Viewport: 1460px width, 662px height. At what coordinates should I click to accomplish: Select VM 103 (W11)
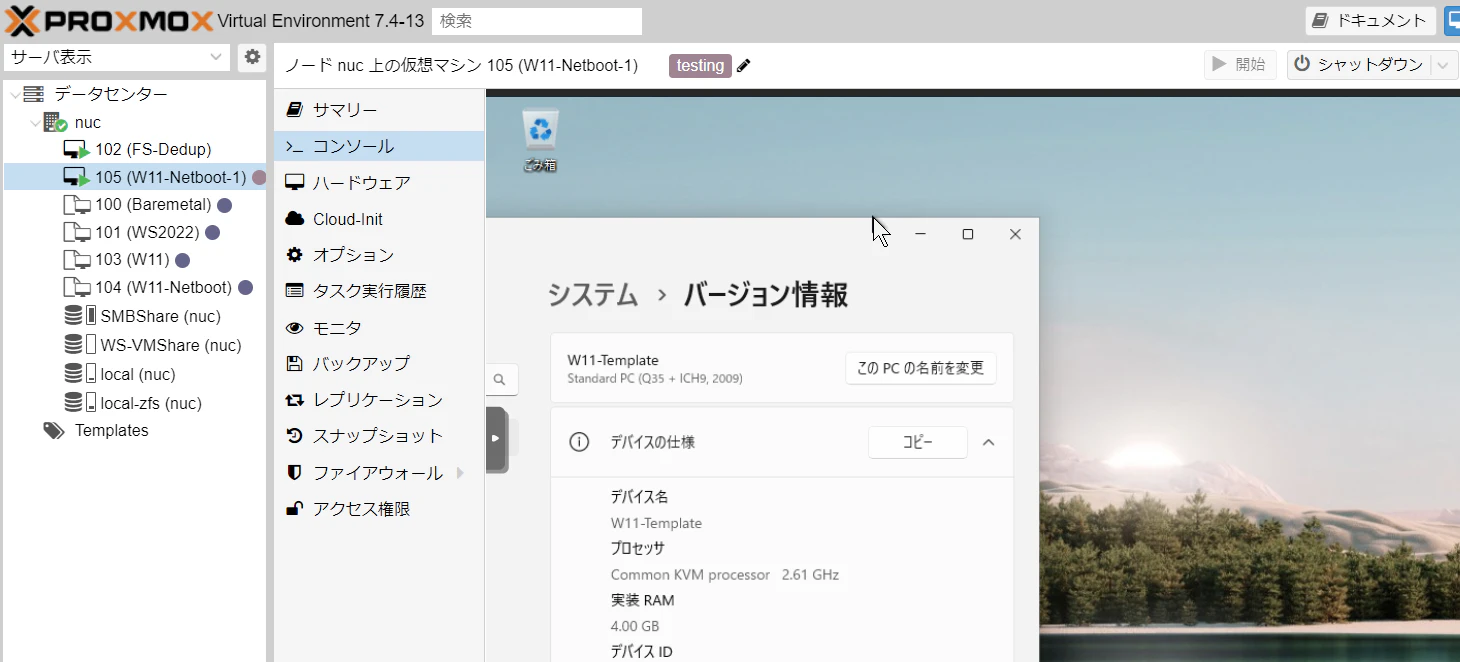[x=135, y=260]
